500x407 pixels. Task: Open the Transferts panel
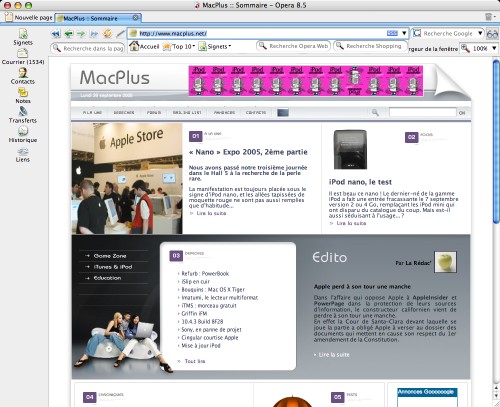click(23, 115)
